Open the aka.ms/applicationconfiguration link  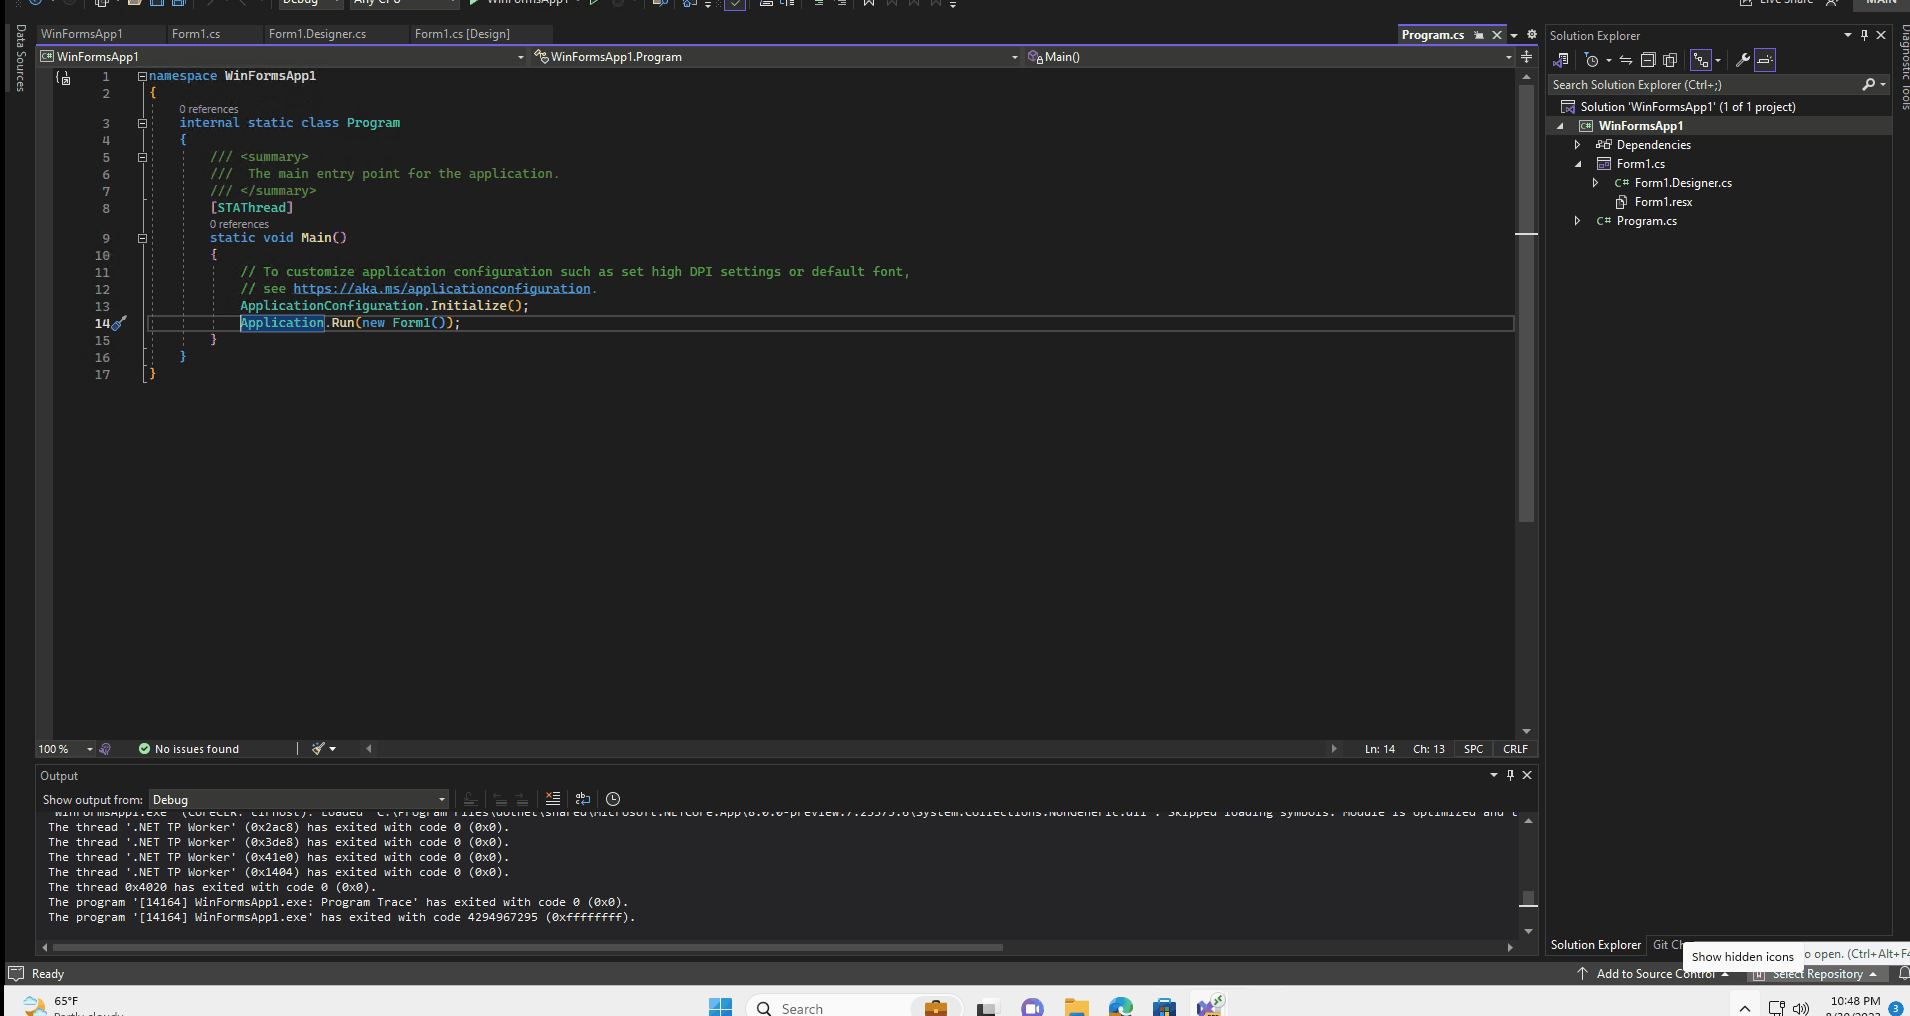point(441,289)
